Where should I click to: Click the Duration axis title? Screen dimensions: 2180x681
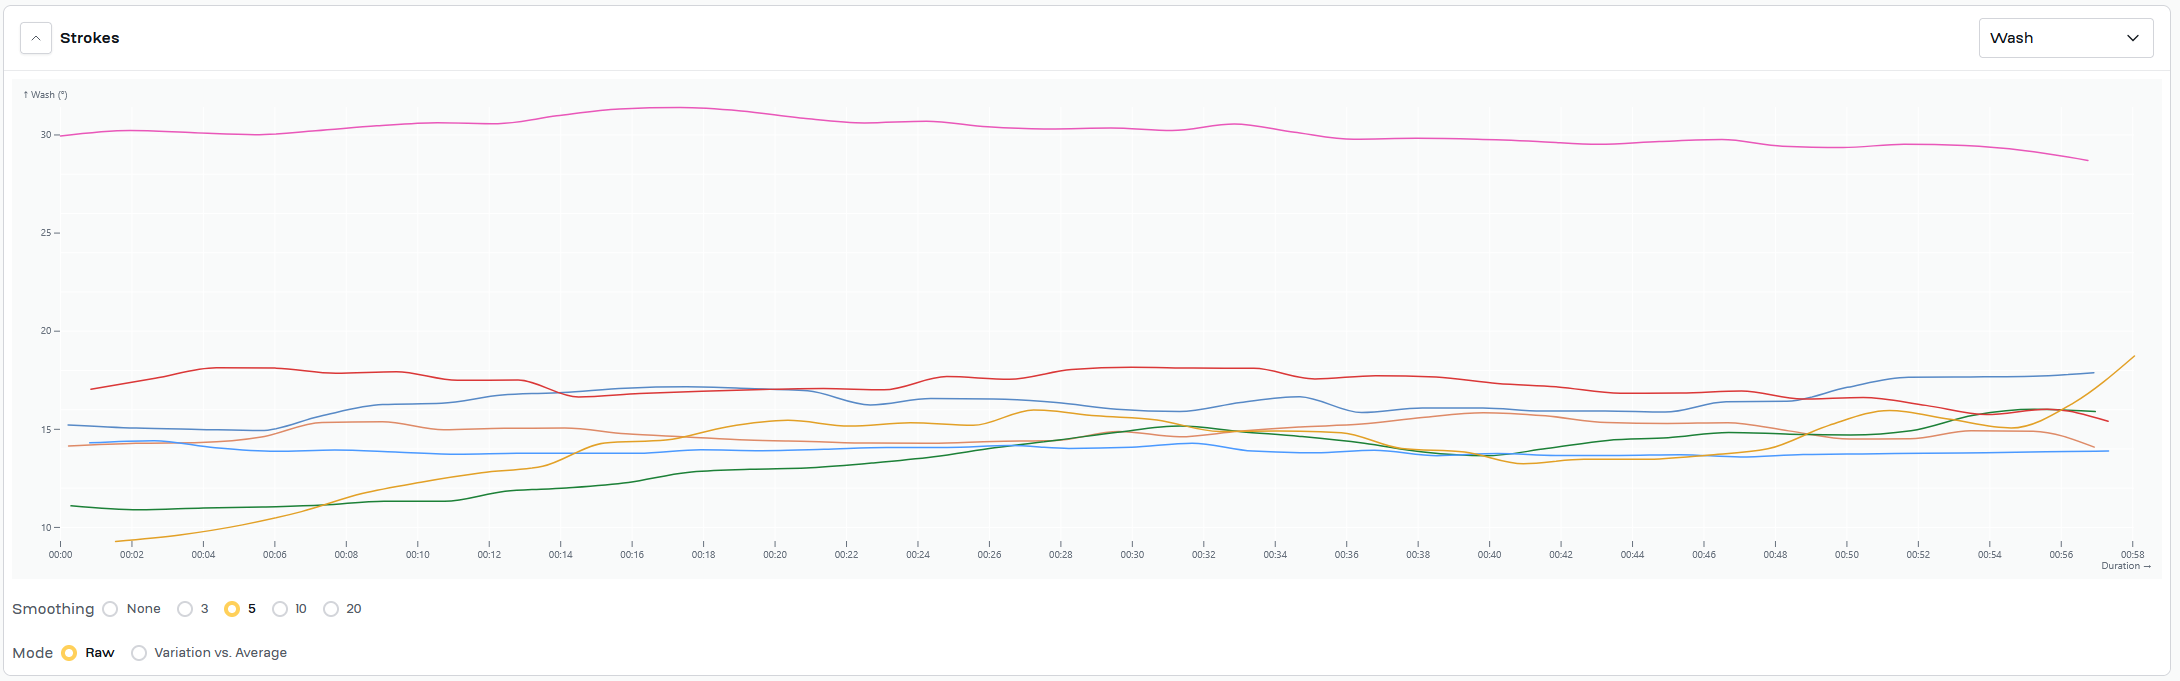point(2125,566)
